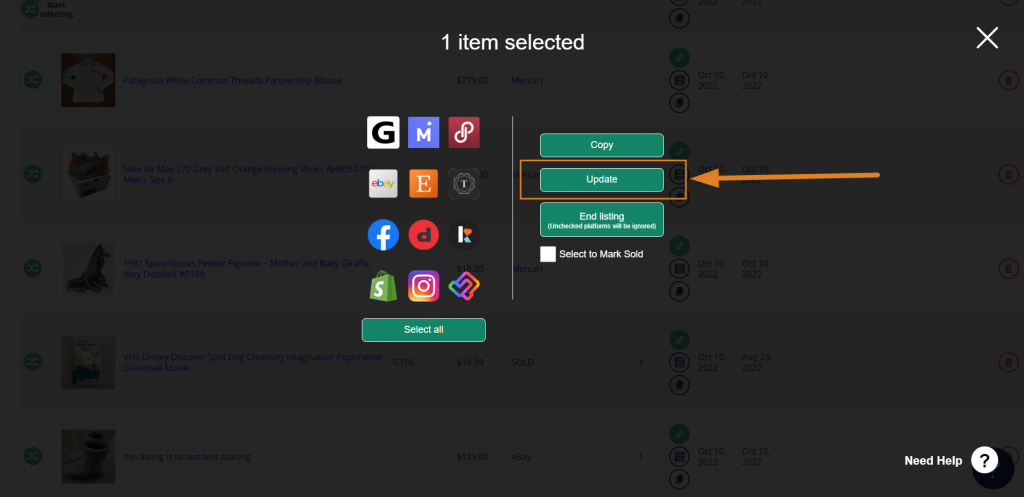Click green edit pencil for VHS Disney row
Image resolution: width=1024 pixels, height=497 pixels.
[679, 340]
